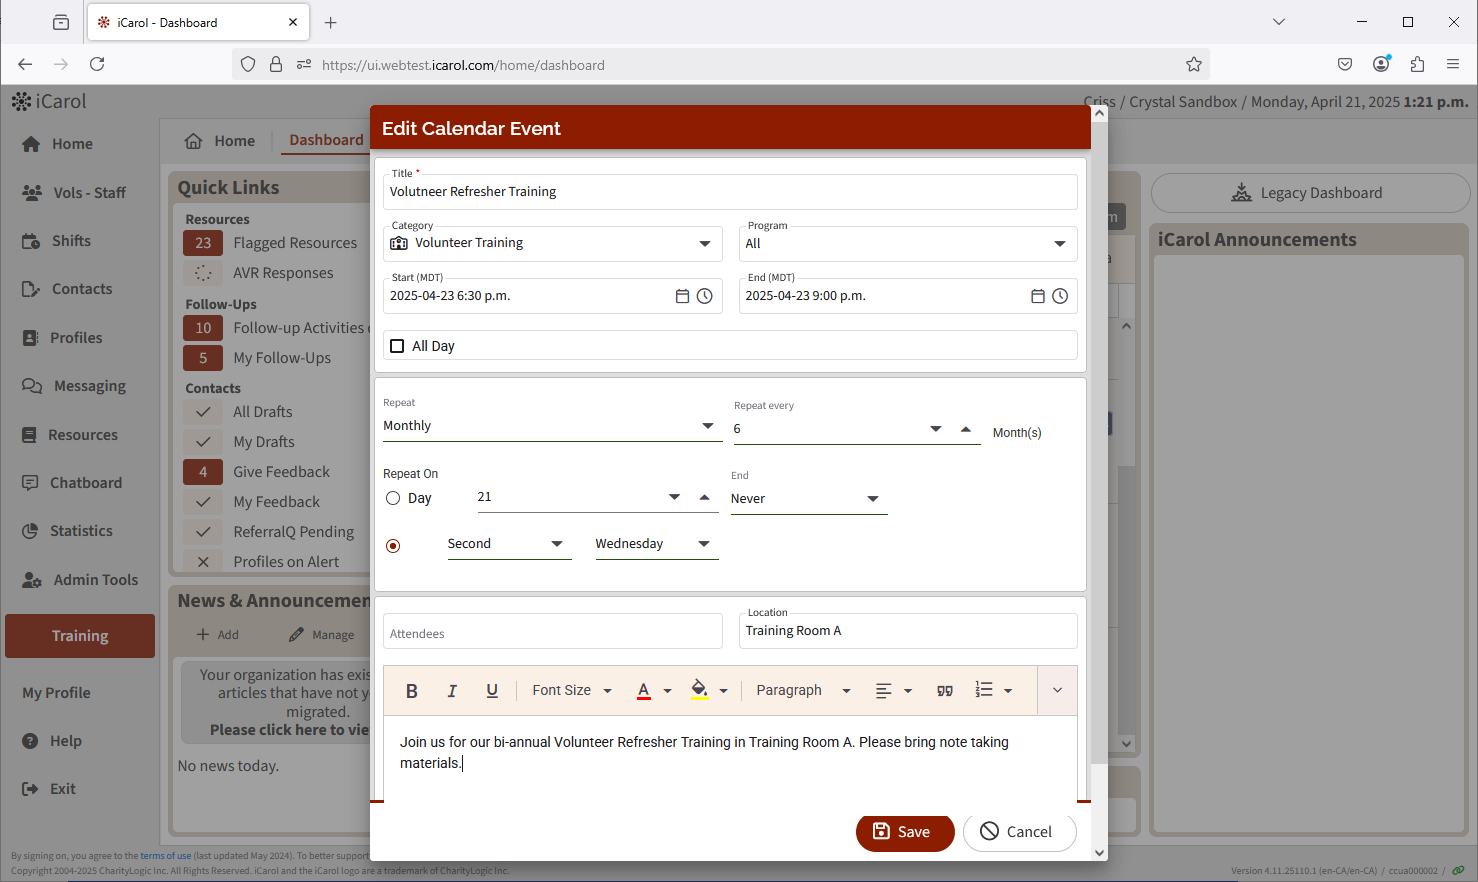The image size is (1478, 882).
Task: Switch to the Home tab
Action: point(220,141)
